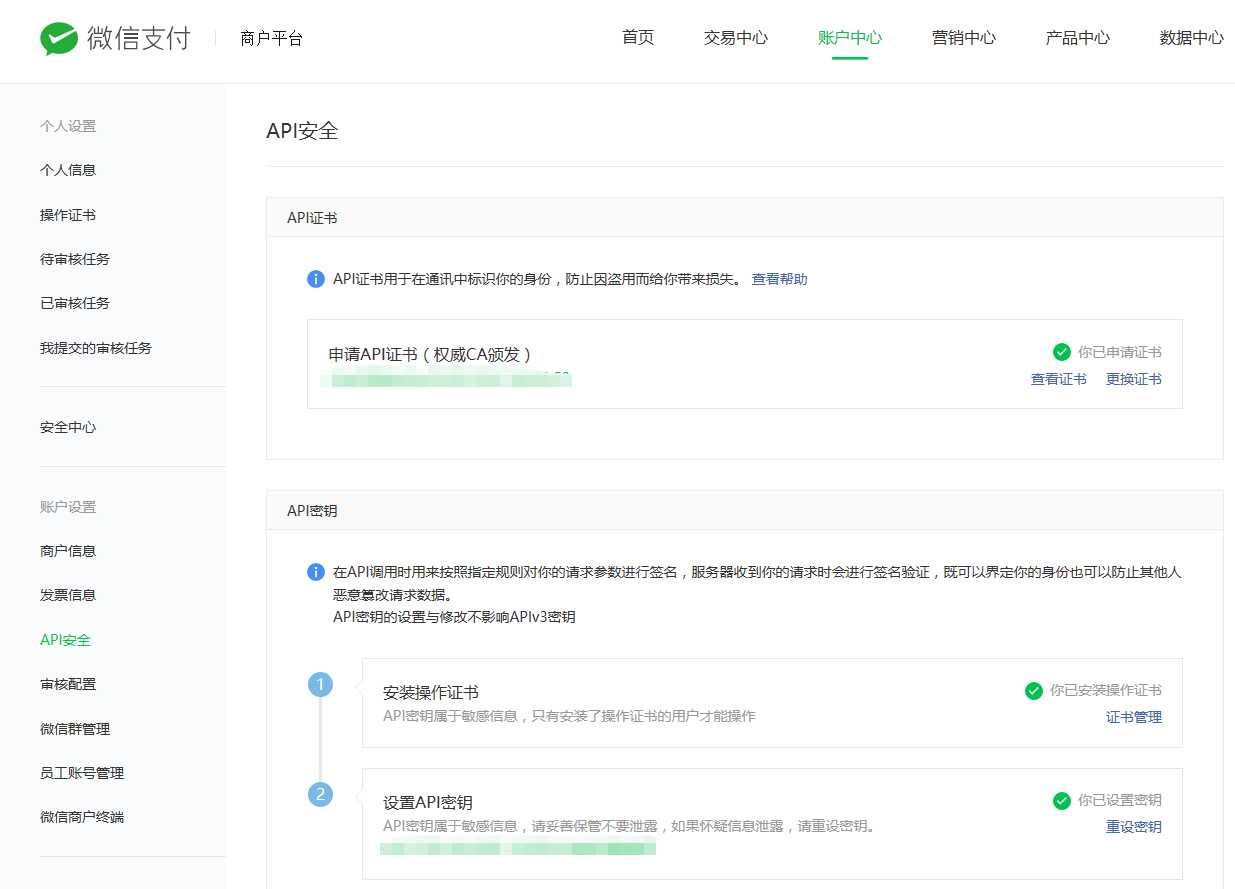
Task: Select 操作证书 in the sidebar
Action: [68, 215]
